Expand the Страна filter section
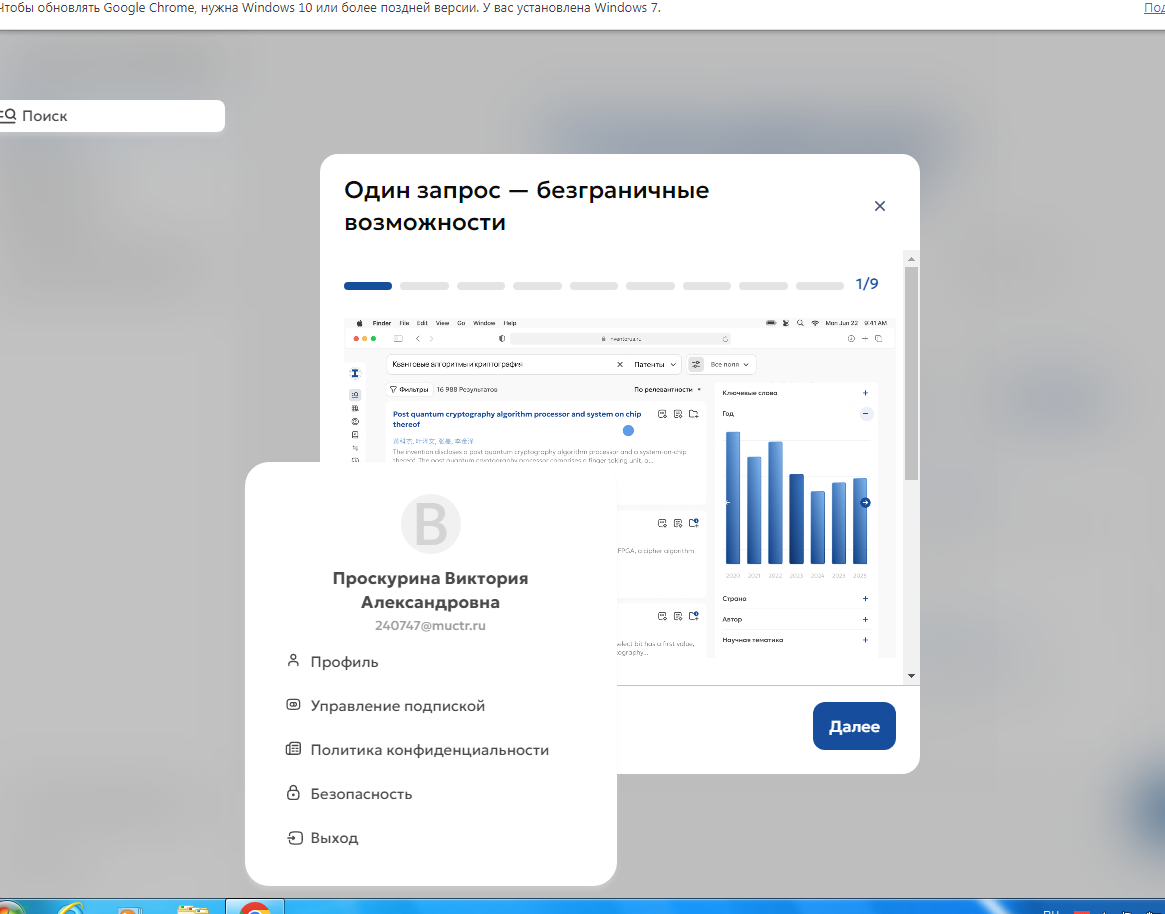The width and height of the screenshot is (1165, 914). [x=865, y=597]
